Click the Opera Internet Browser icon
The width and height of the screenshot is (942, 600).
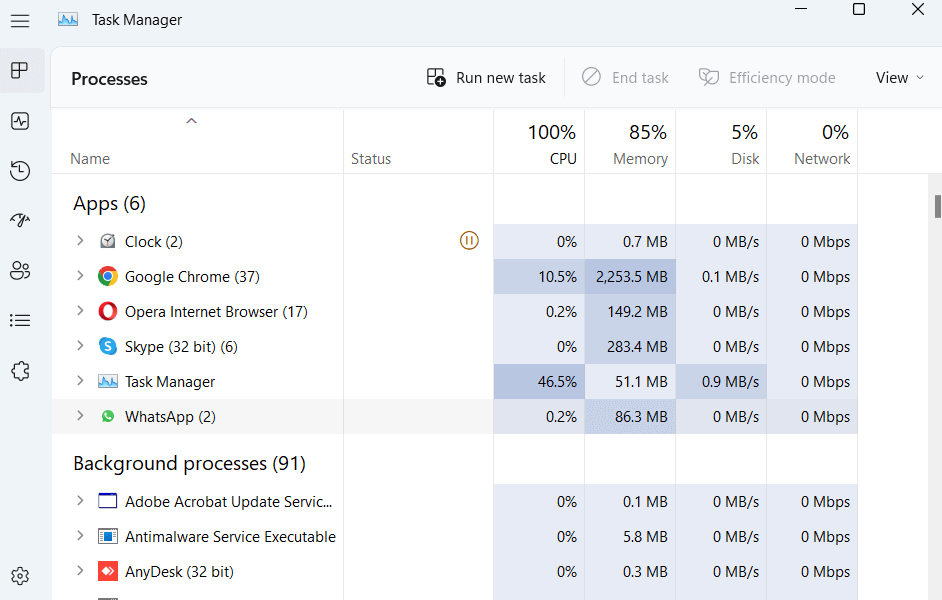(x=108, y=311)
